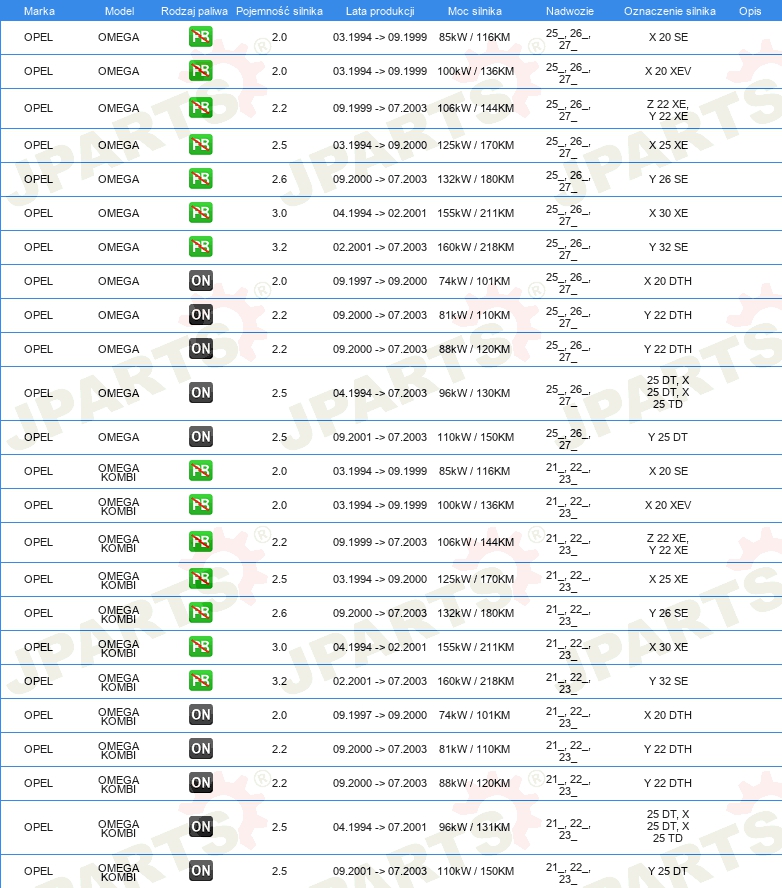Click the 'Opis' column header

(x=750, y=11)
